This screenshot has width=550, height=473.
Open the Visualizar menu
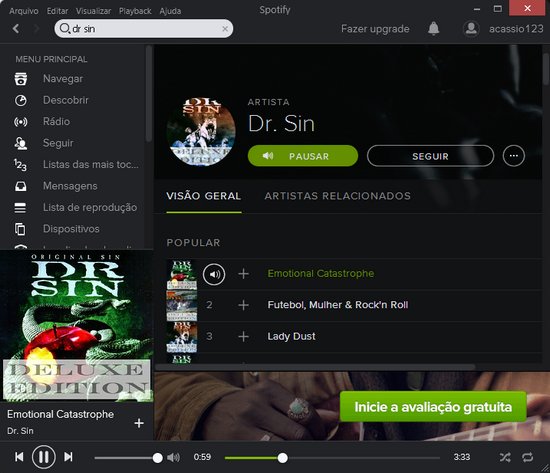93,11
